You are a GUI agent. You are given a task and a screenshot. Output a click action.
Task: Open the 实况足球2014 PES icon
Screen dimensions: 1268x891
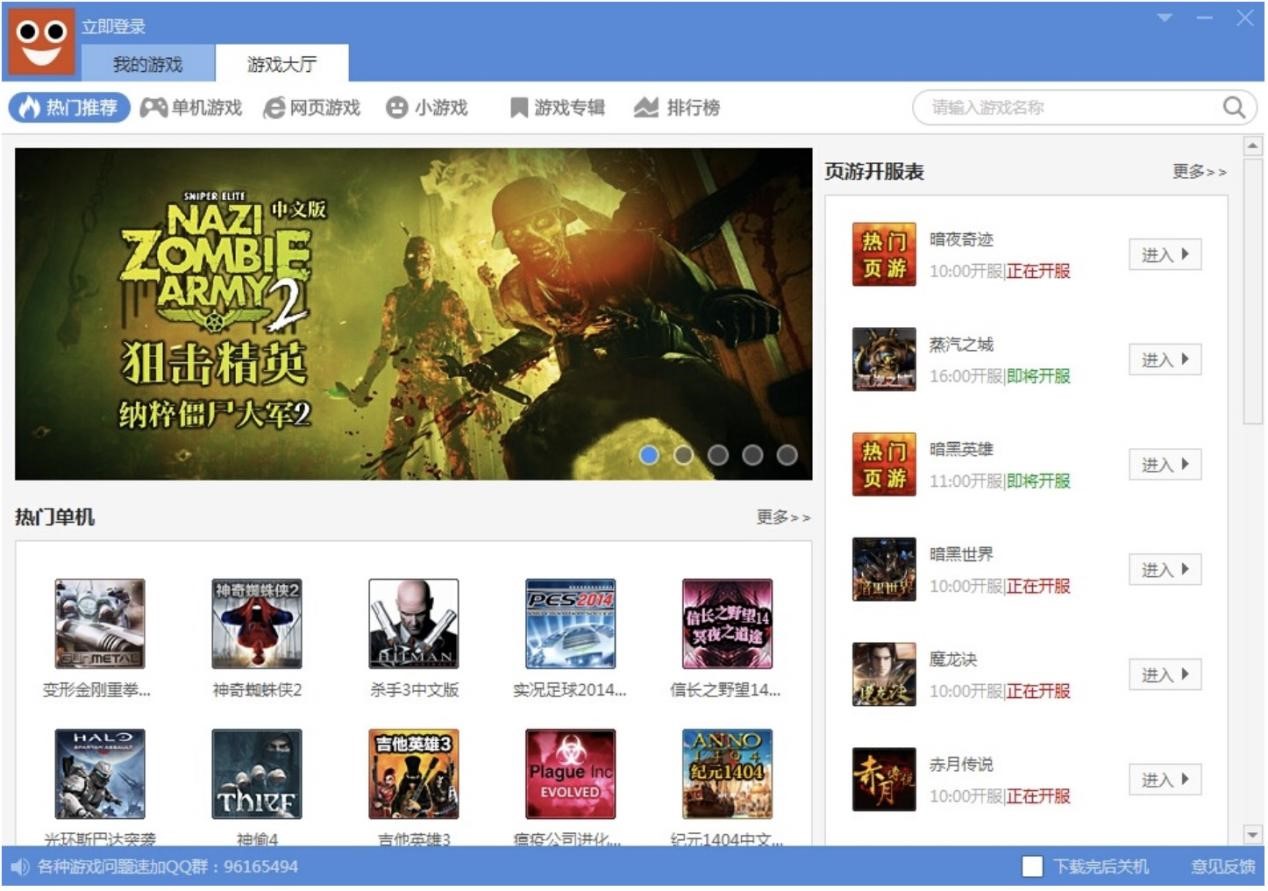pyautogui.click(x=571, y=624)
